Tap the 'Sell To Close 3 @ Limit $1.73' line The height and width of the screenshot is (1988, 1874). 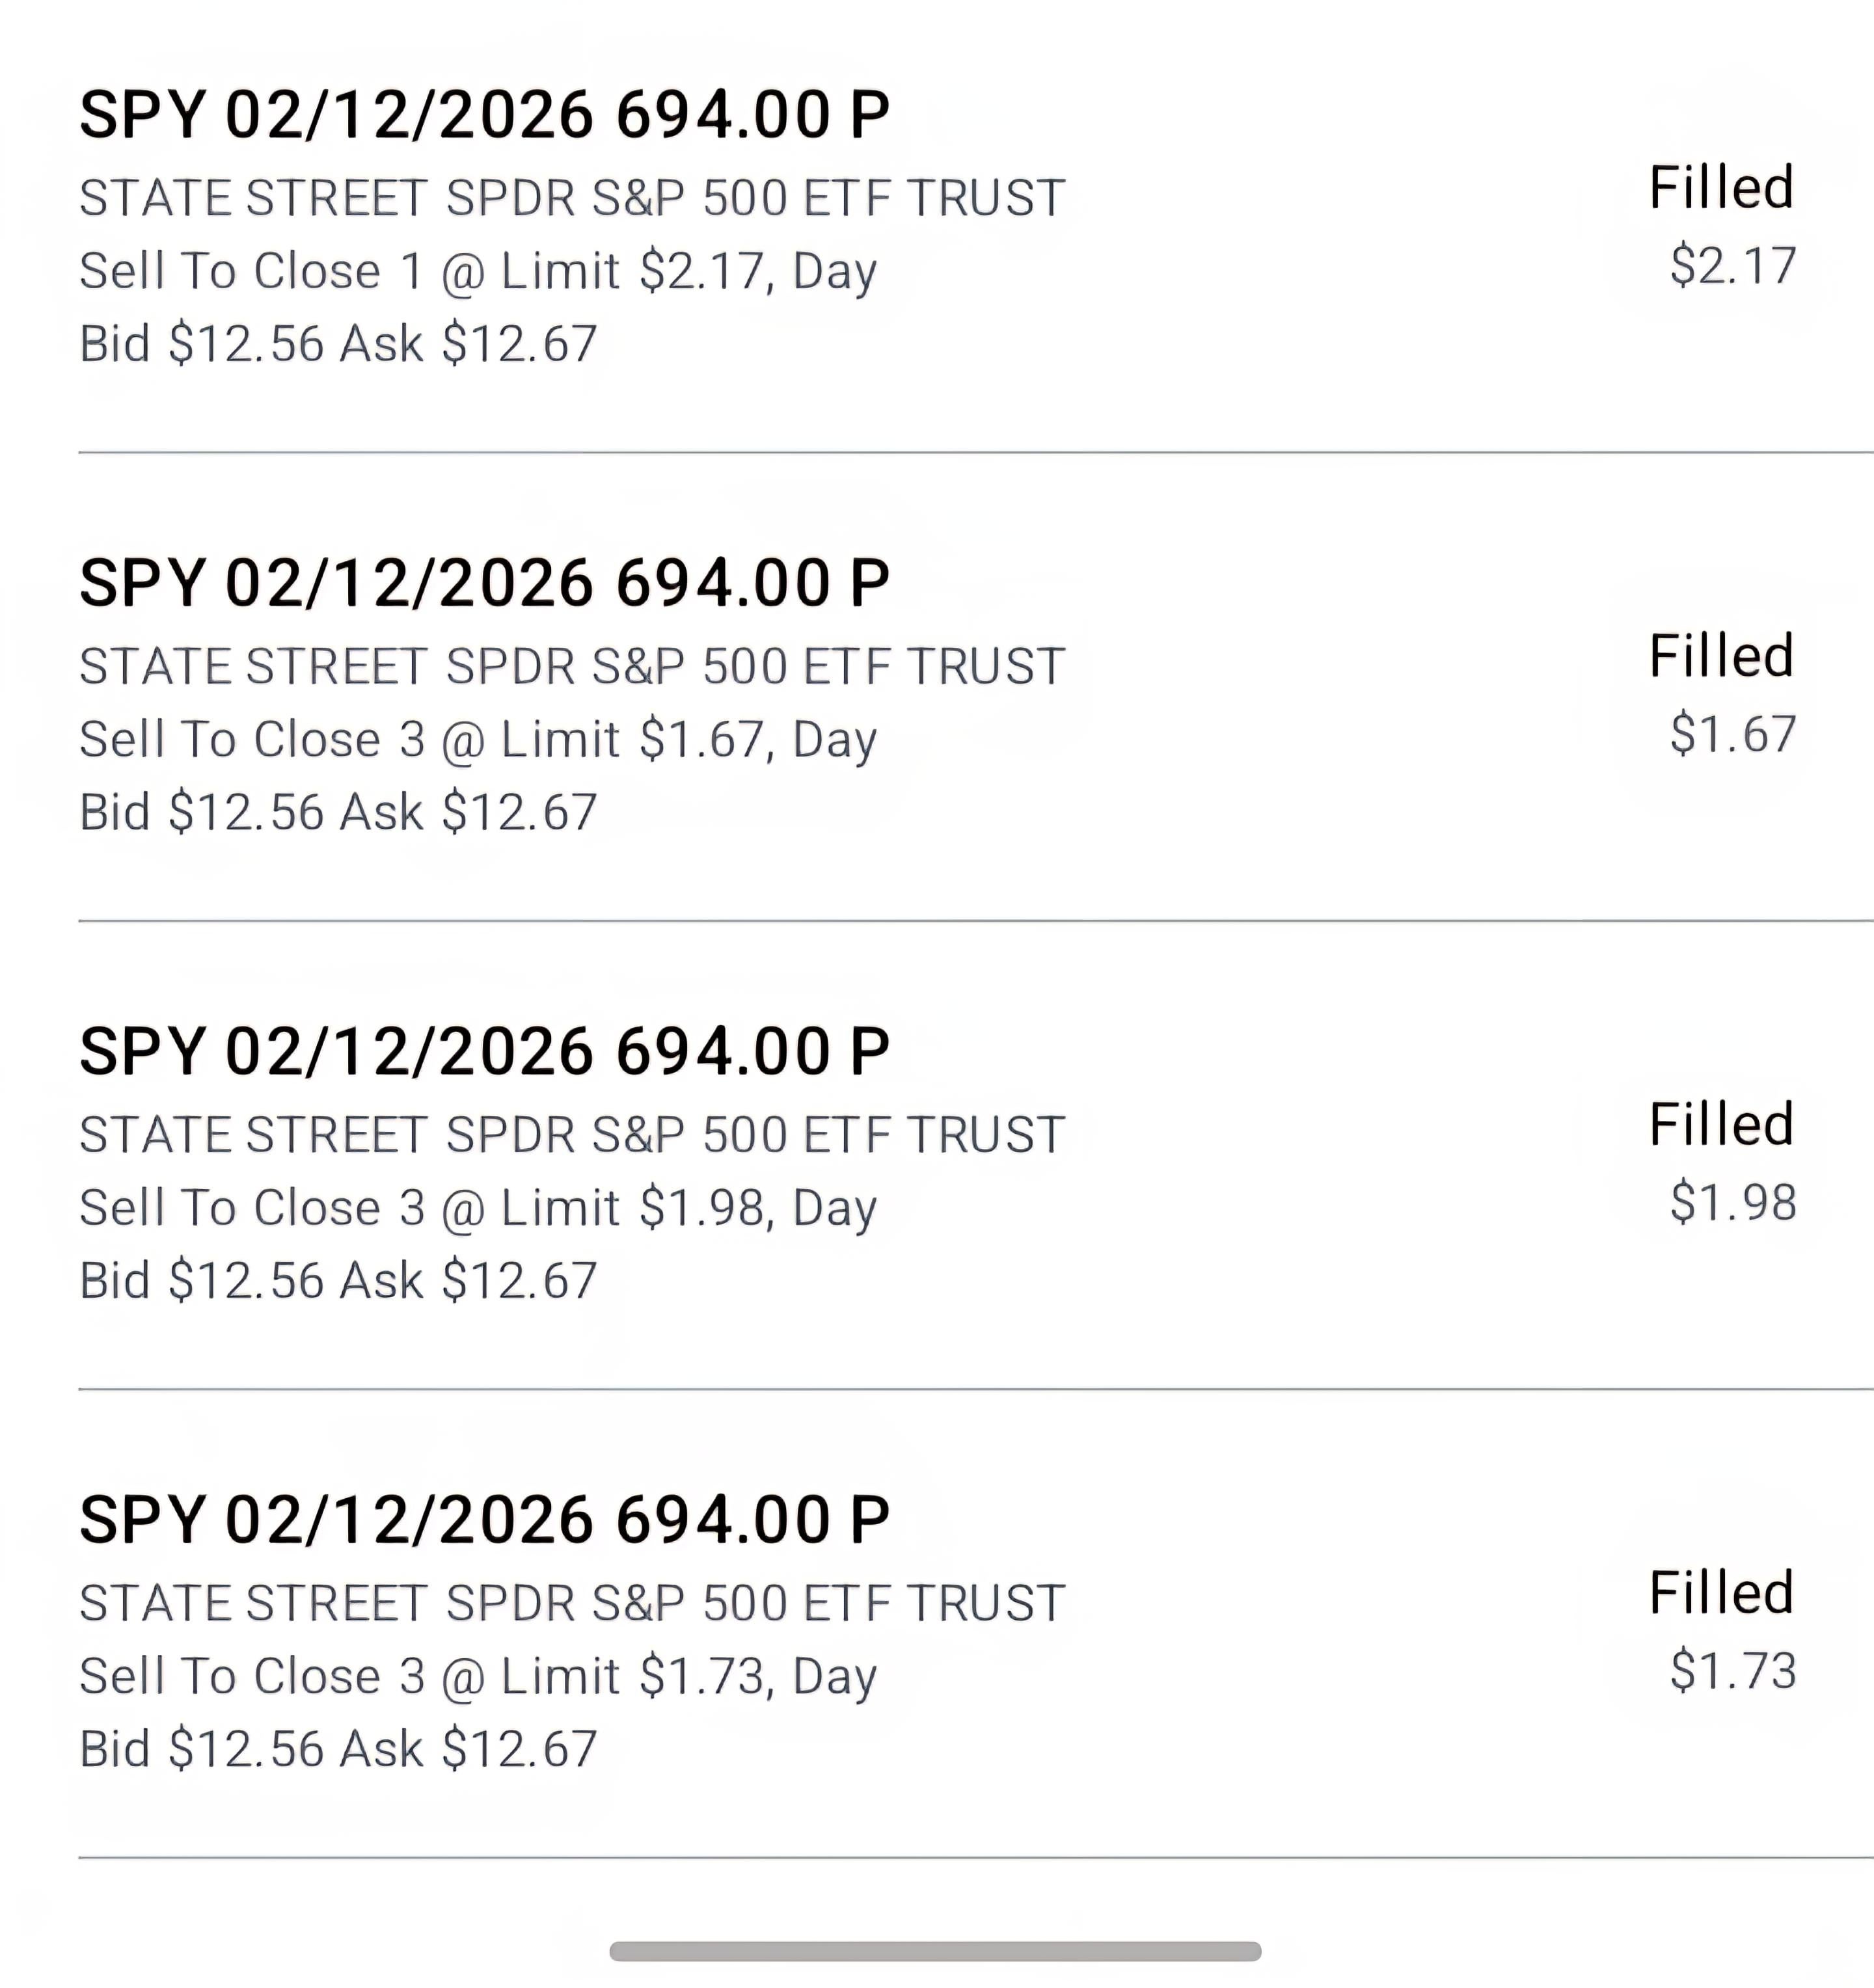[x=478, y=1676]
